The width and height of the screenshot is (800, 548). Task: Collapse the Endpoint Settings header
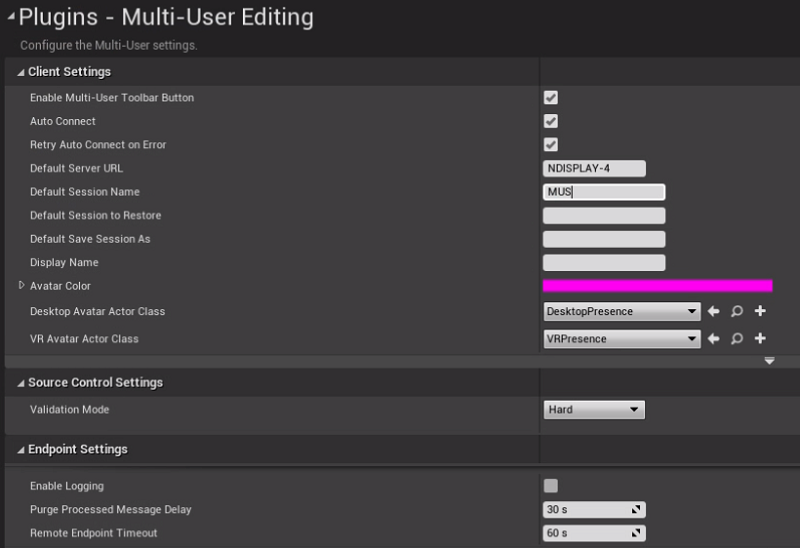click(20, 450)
